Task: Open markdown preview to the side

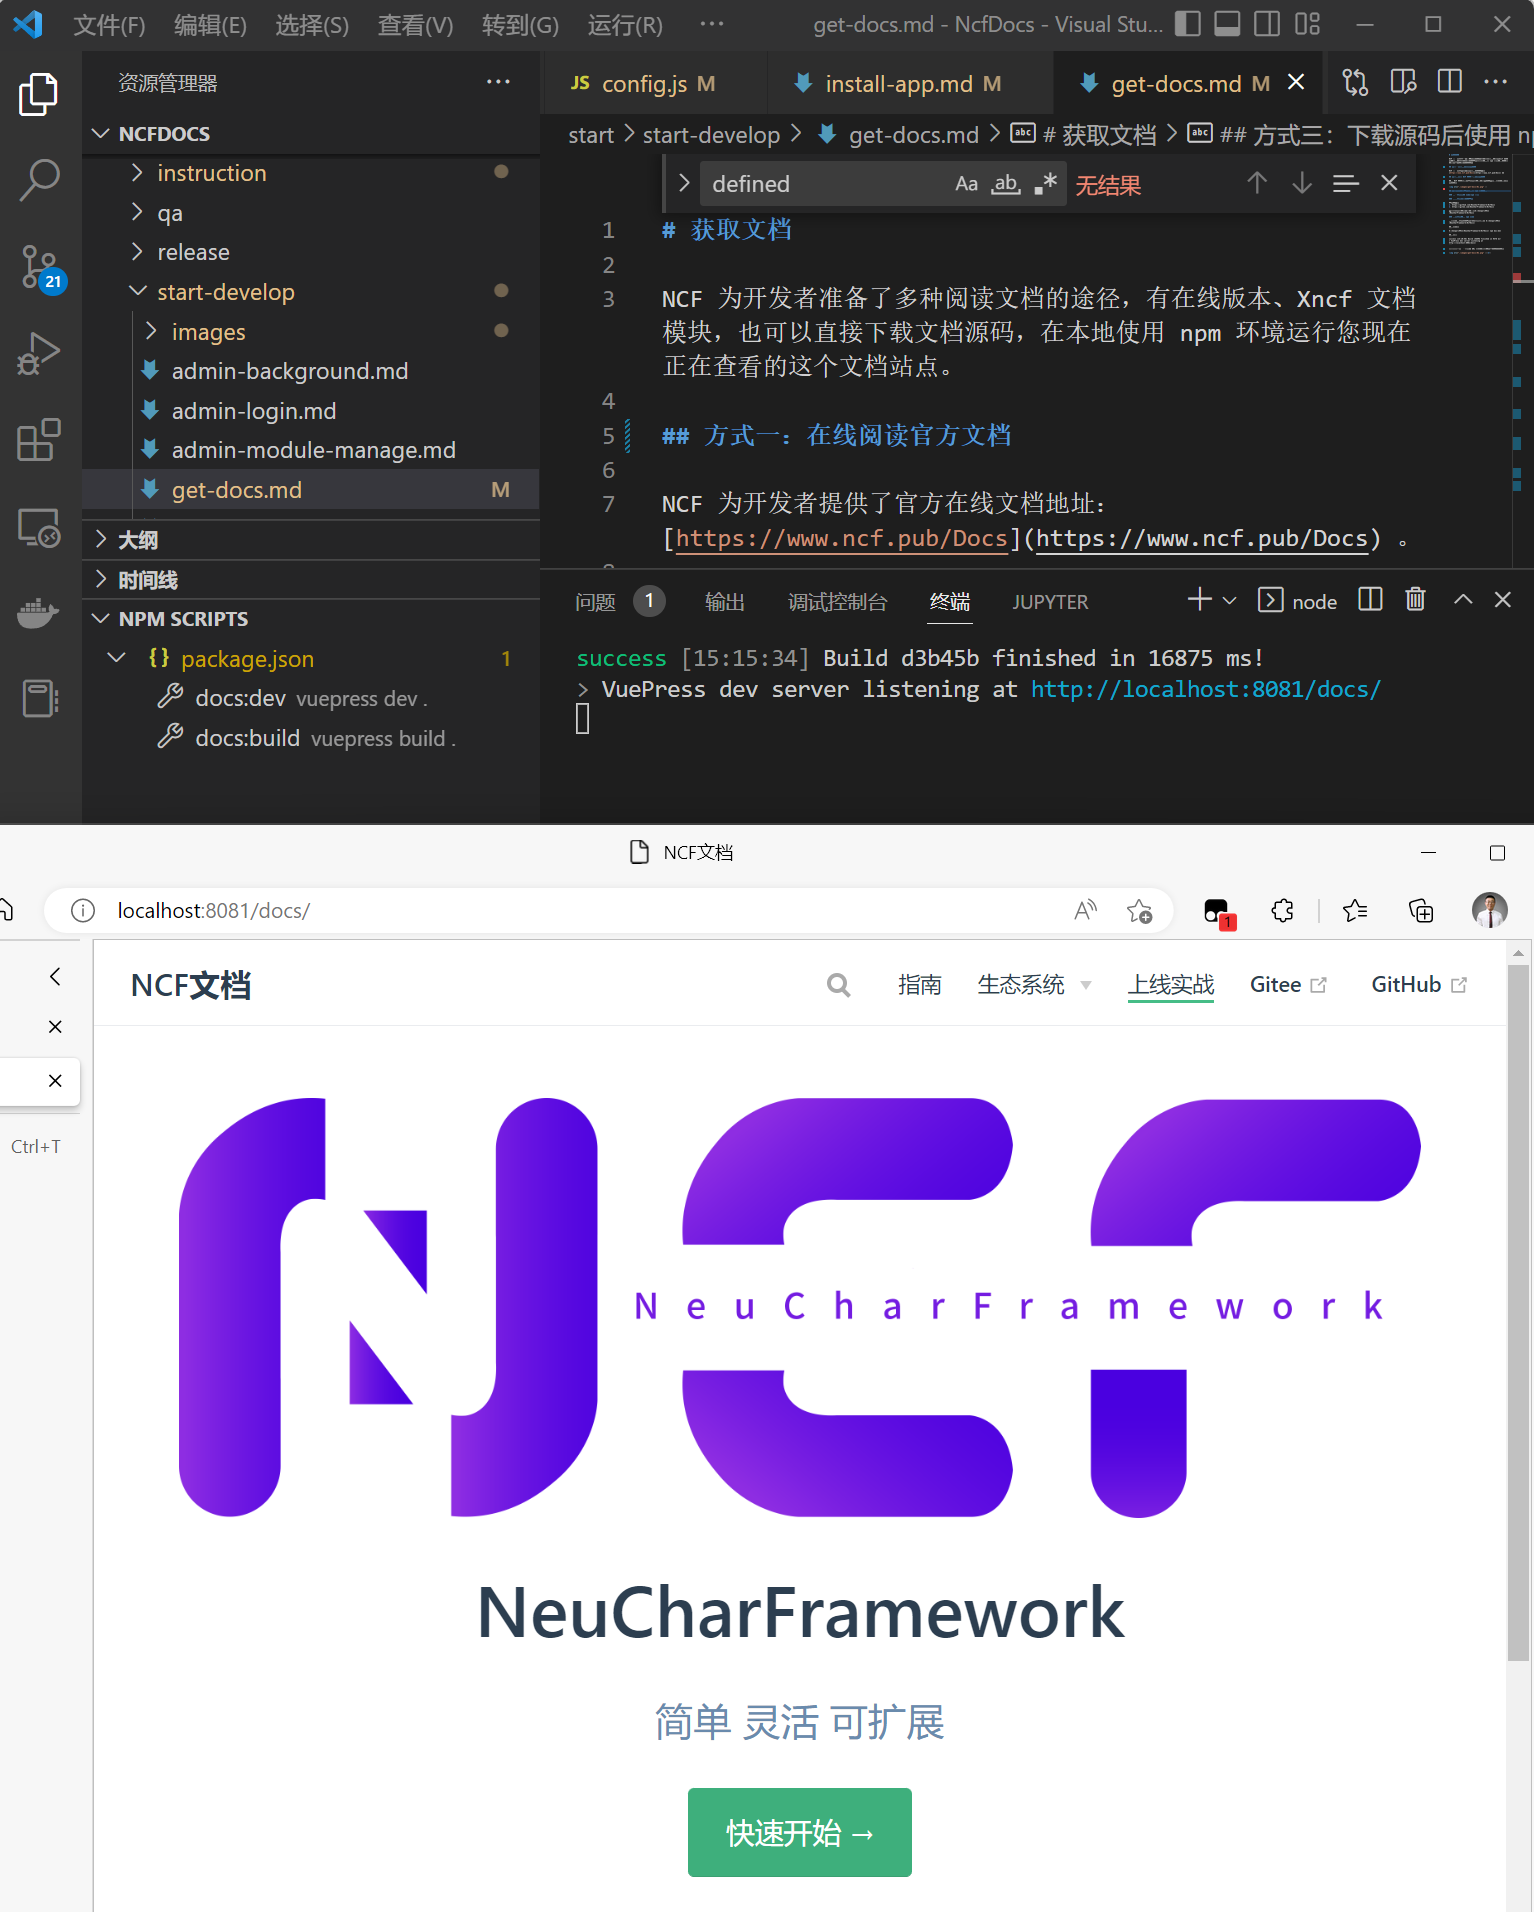Action: point(1403,82)
